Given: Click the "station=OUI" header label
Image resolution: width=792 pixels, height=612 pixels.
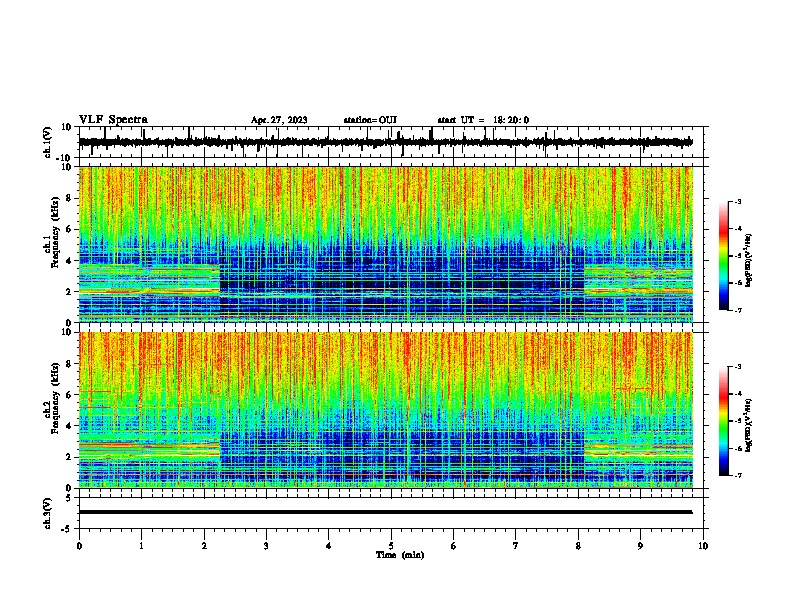Looking at the screenshot, I should (370, 120).
